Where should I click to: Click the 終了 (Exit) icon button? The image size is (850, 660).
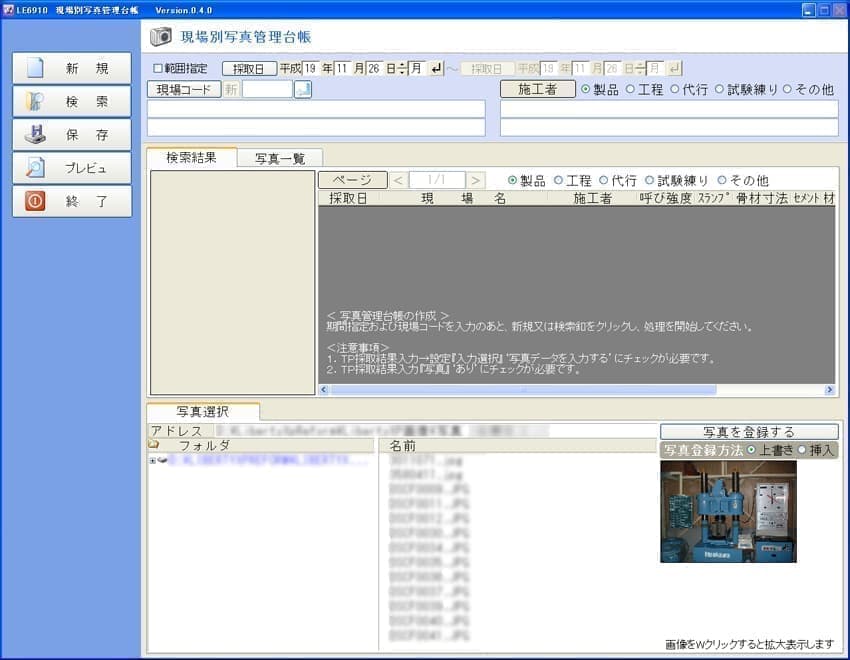pyautogui.click(x=72, y=201)
